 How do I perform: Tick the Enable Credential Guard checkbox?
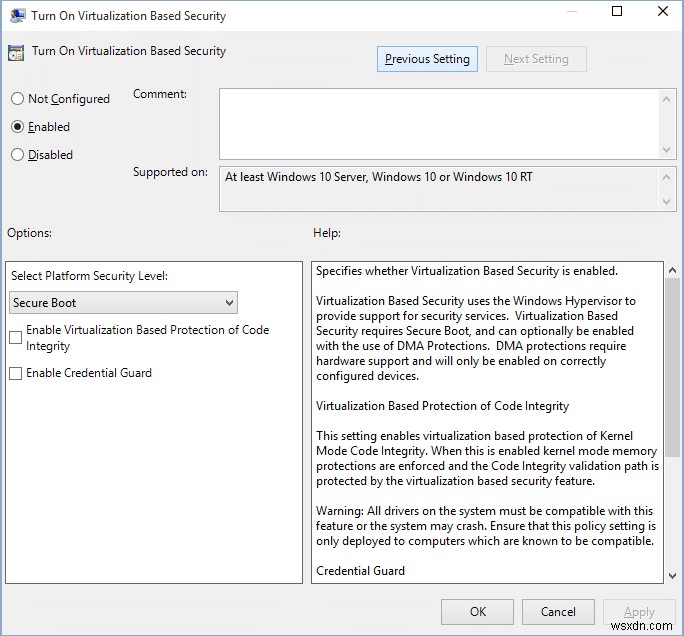16,373
